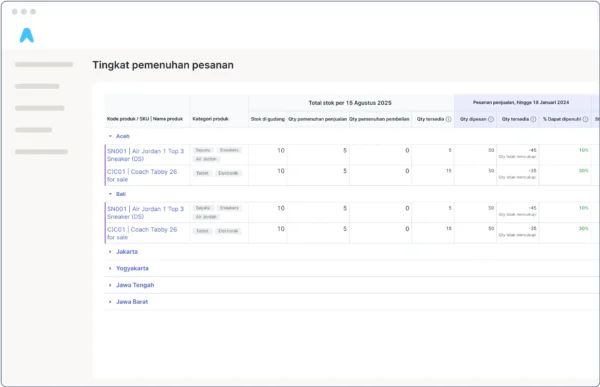Collapse the Bali group arrow
Image resolution: width=600 pixels, height=387 pixels.
coord(110,194)
